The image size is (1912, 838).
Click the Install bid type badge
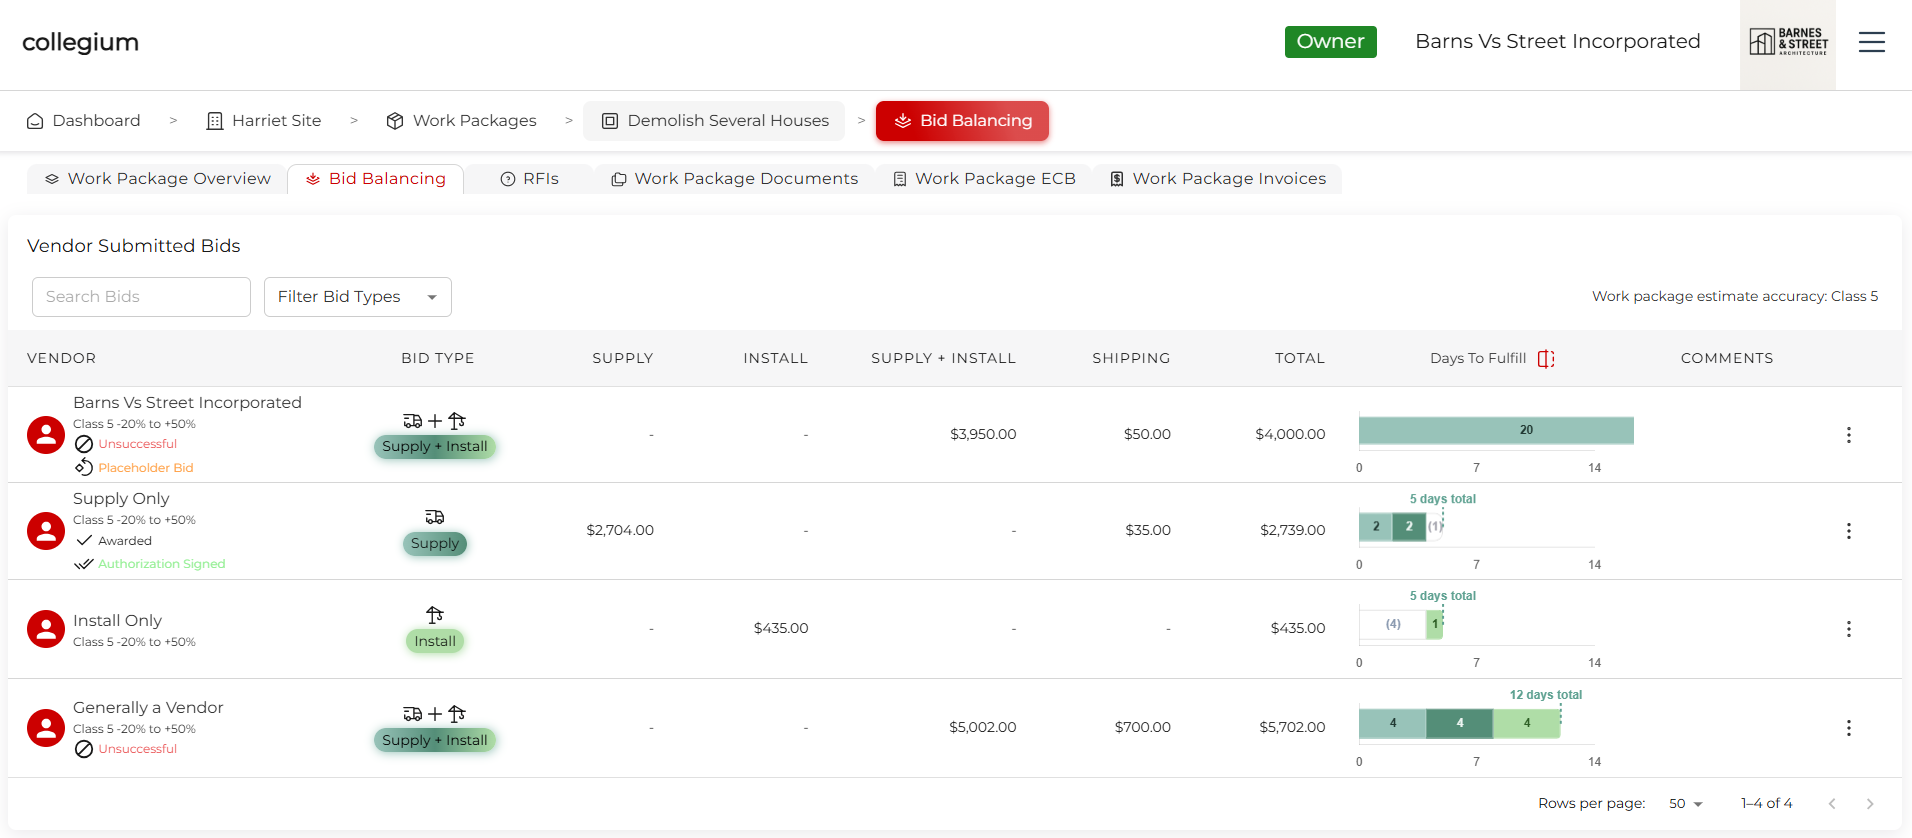click(x=435, y=642)
